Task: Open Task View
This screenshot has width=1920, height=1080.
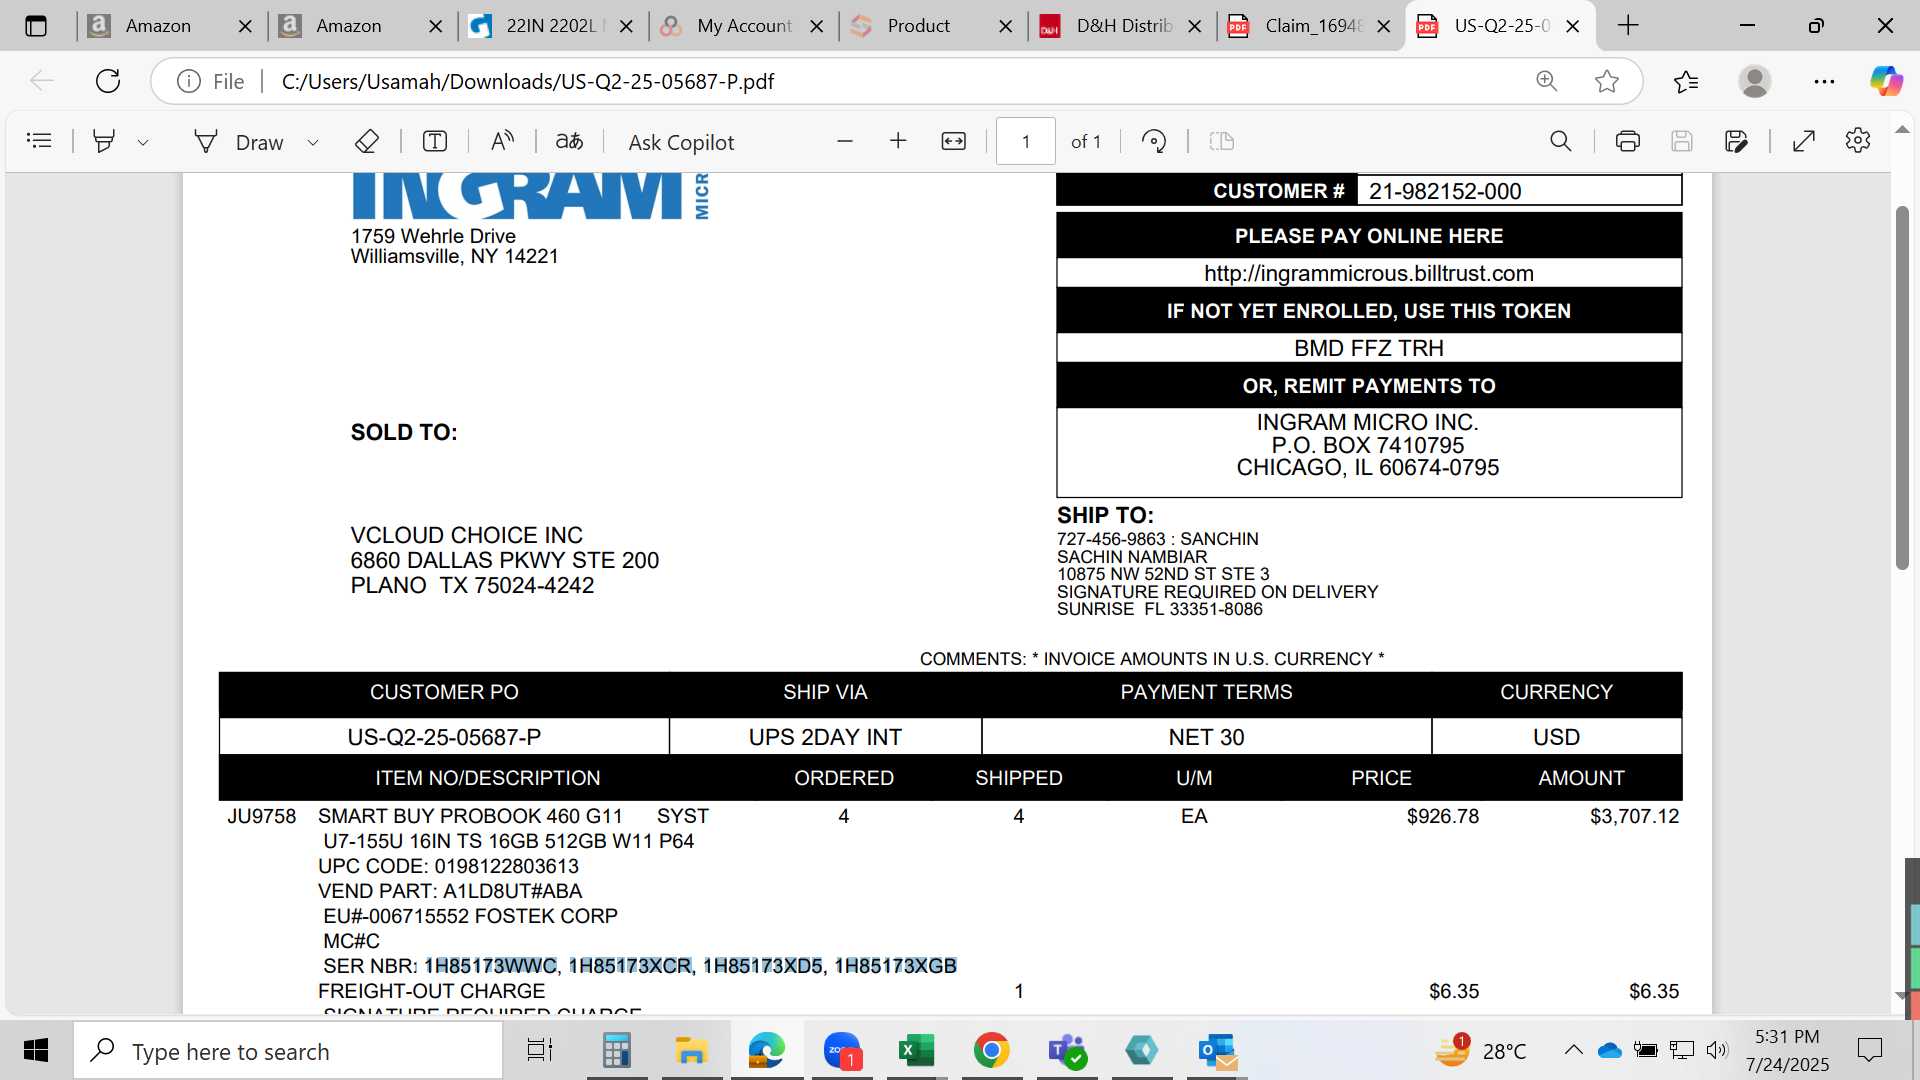Action: click(540, 1050)
